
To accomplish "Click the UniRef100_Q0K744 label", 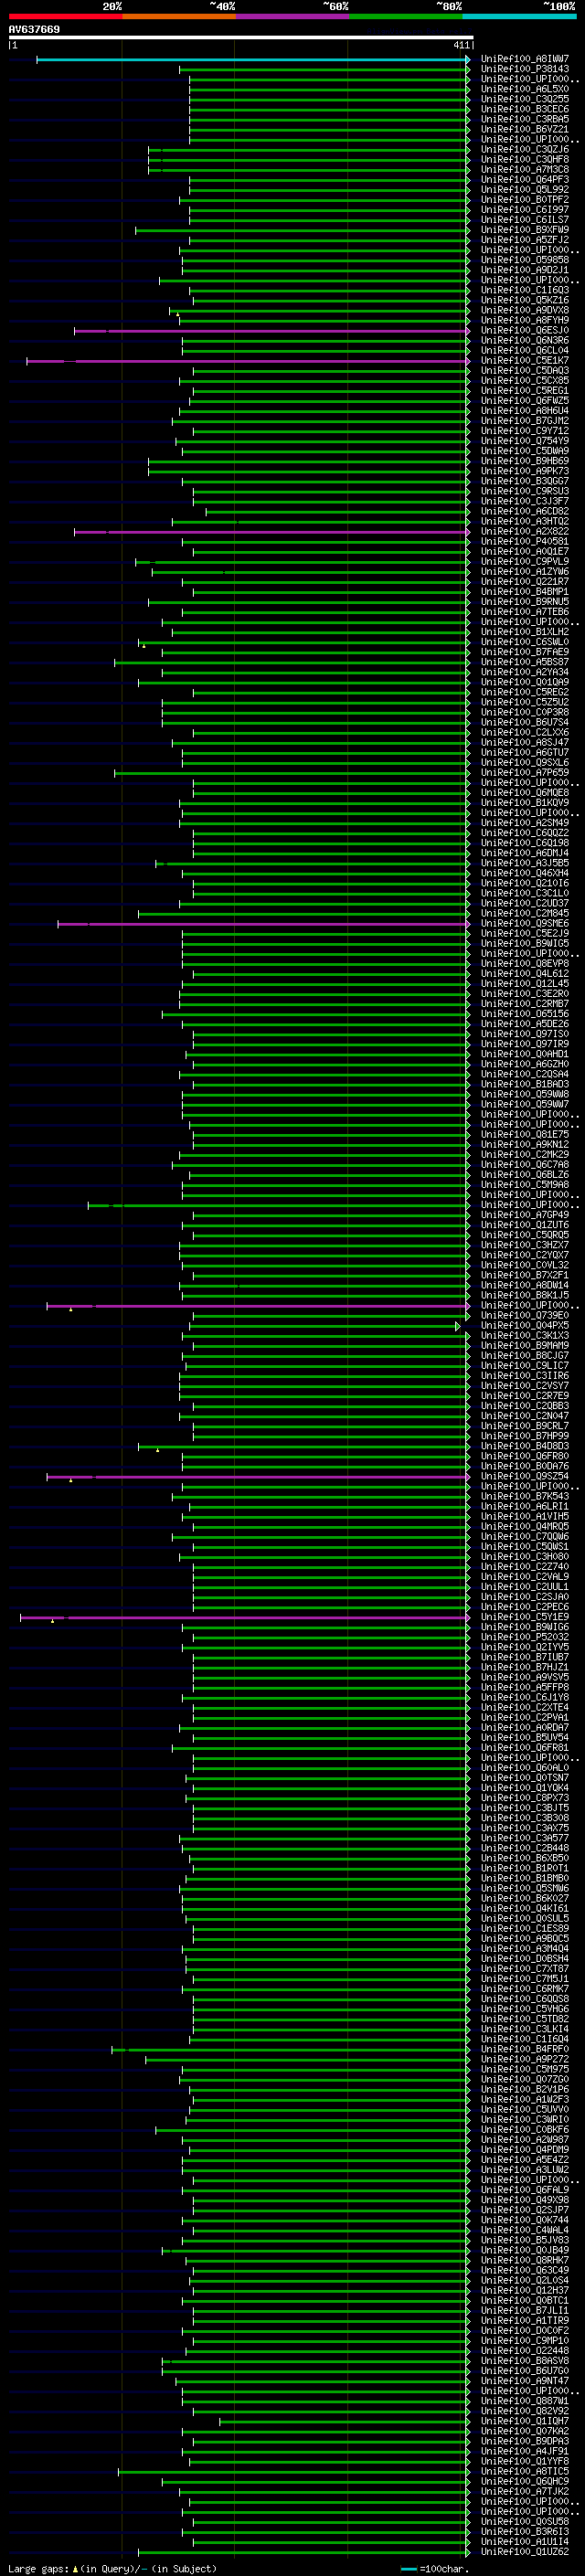I will (x=525, y=2220).
